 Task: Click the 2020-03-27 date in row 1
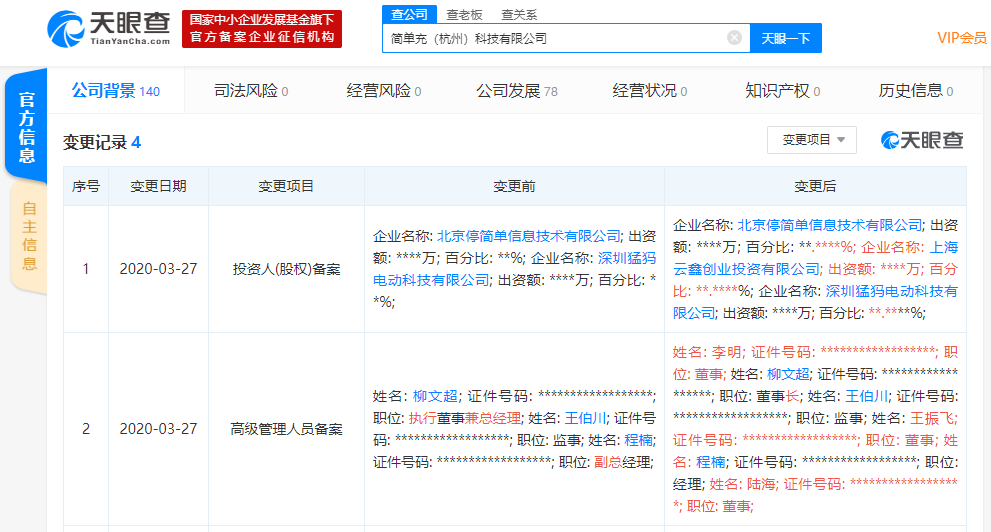pyautogui.click(x=159, y=269)
